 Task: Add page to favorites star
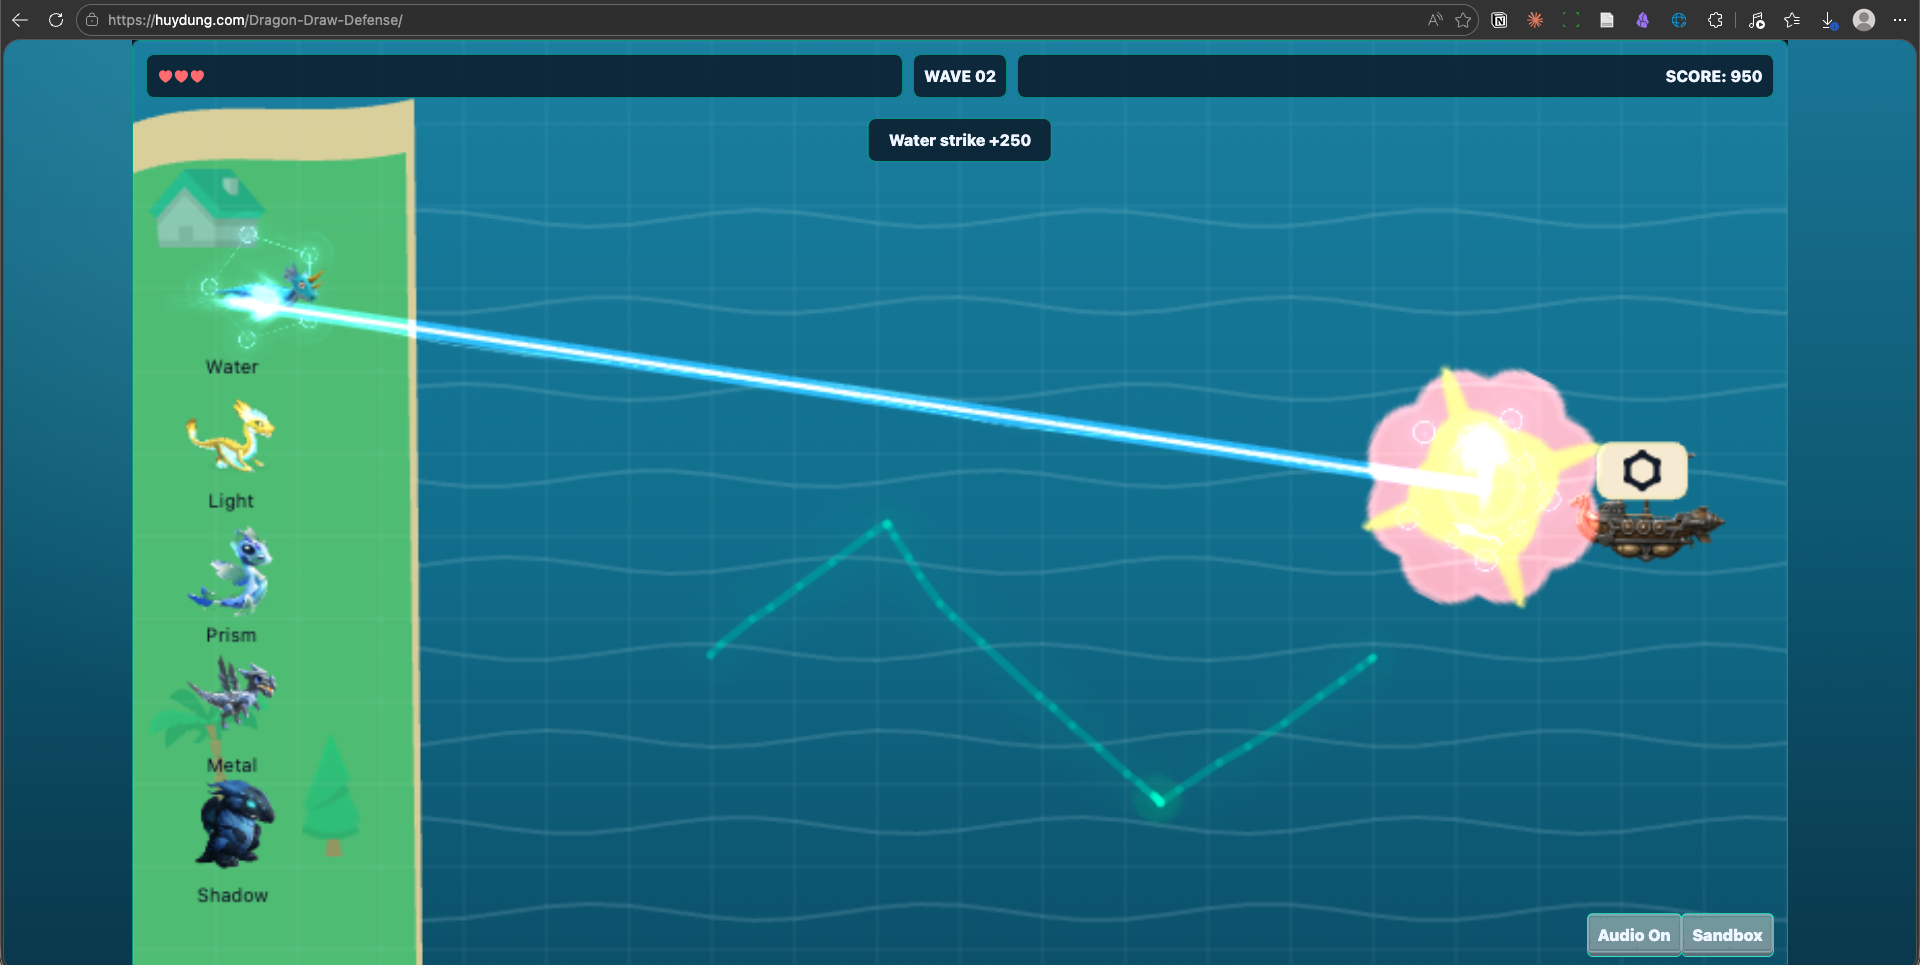pyautogui.click(x=1463, y=20)
